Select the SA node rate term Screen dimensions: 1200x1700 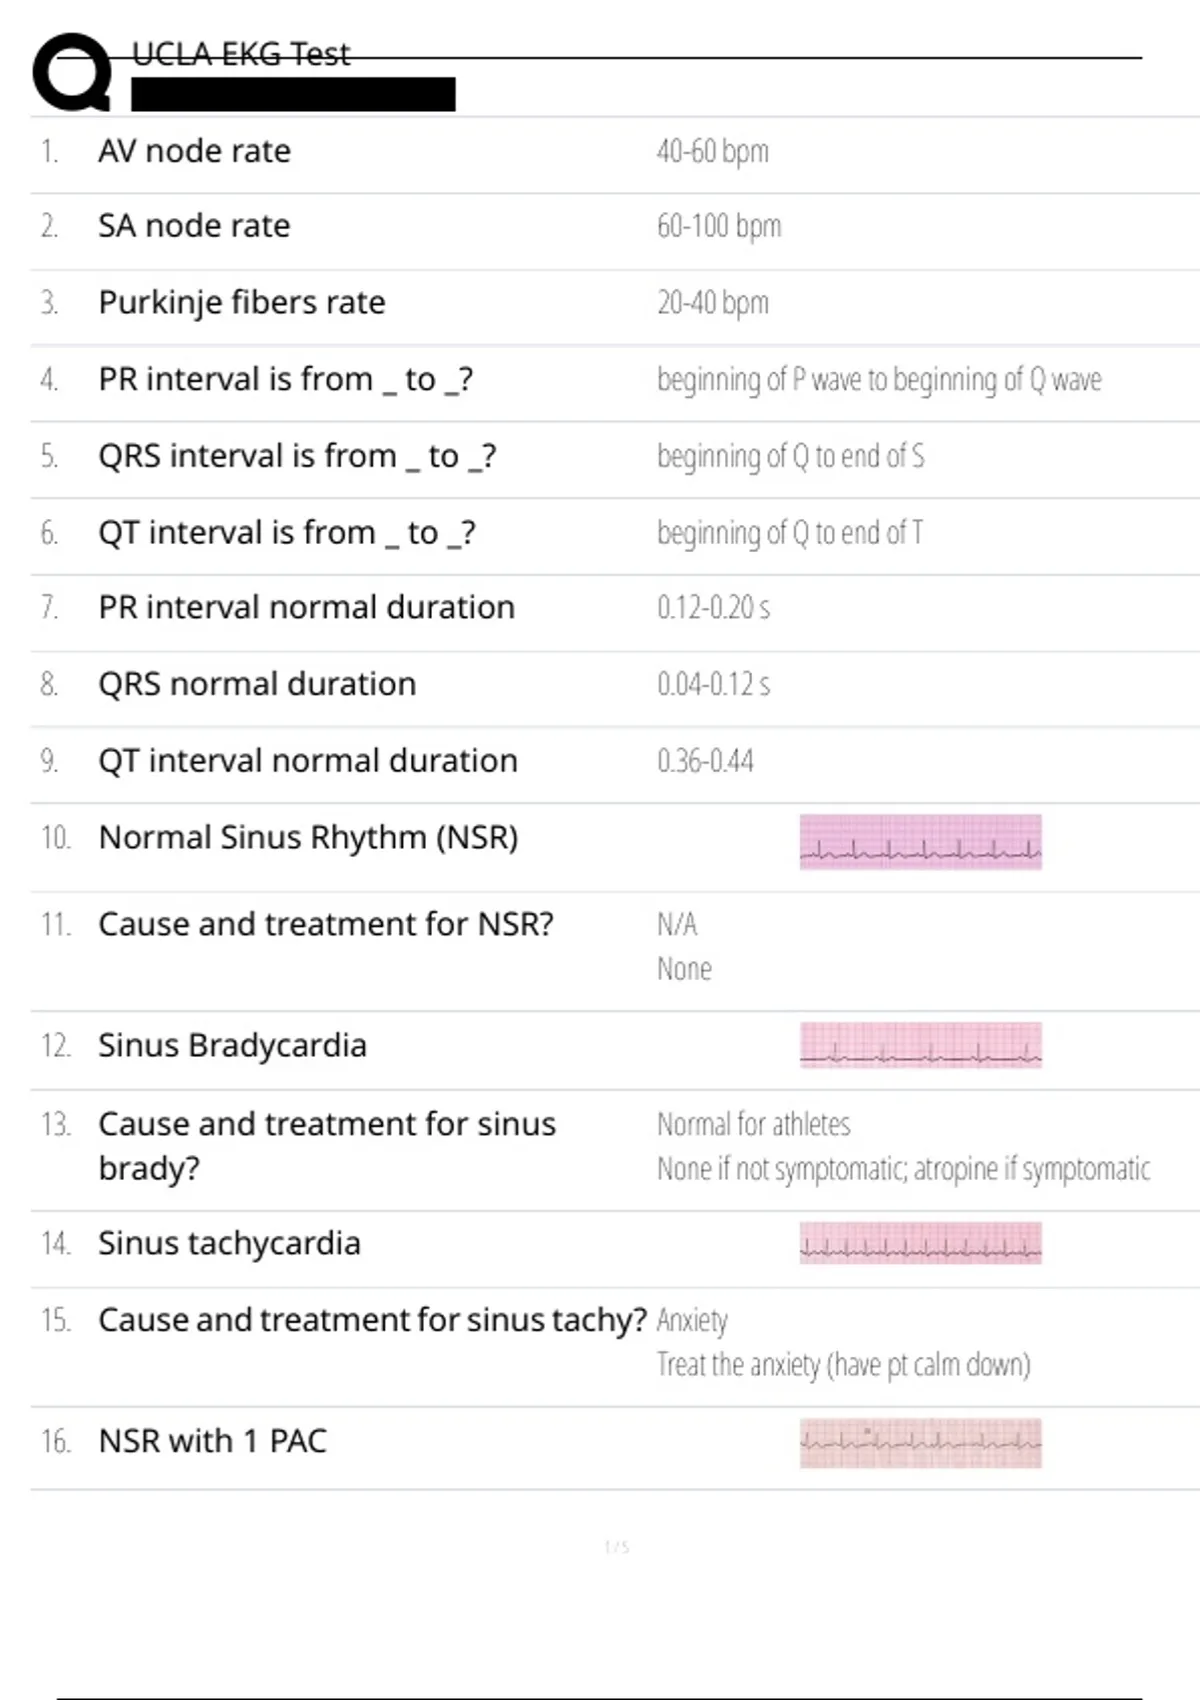[194, 226]
